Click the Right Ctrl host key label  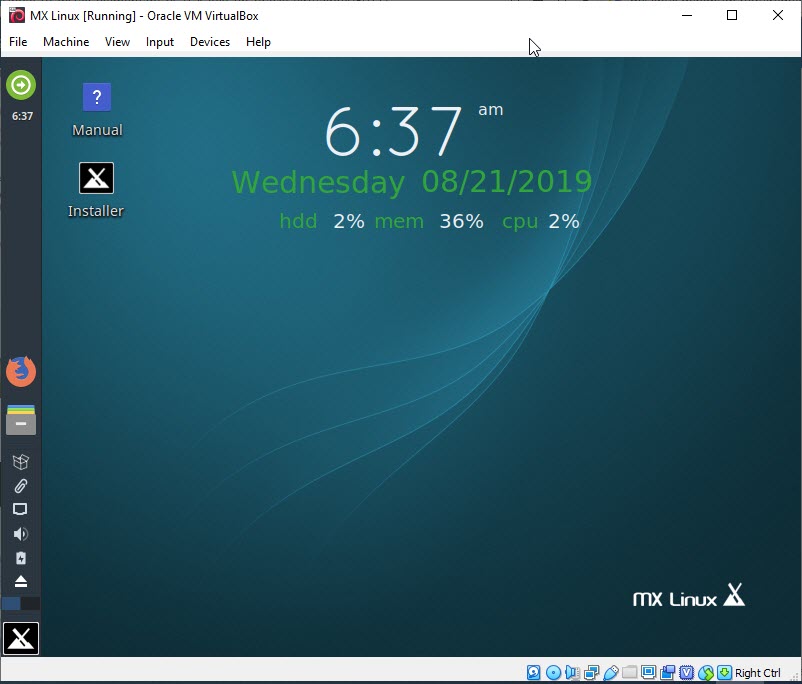[758, 673]
